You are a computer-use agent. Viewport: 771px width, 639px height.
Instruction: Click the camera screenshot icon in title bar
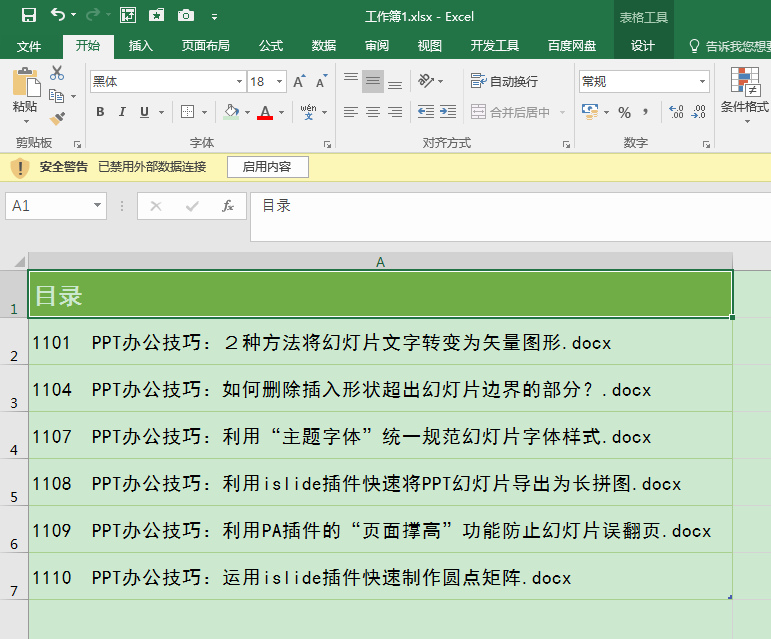coord(185,16)
